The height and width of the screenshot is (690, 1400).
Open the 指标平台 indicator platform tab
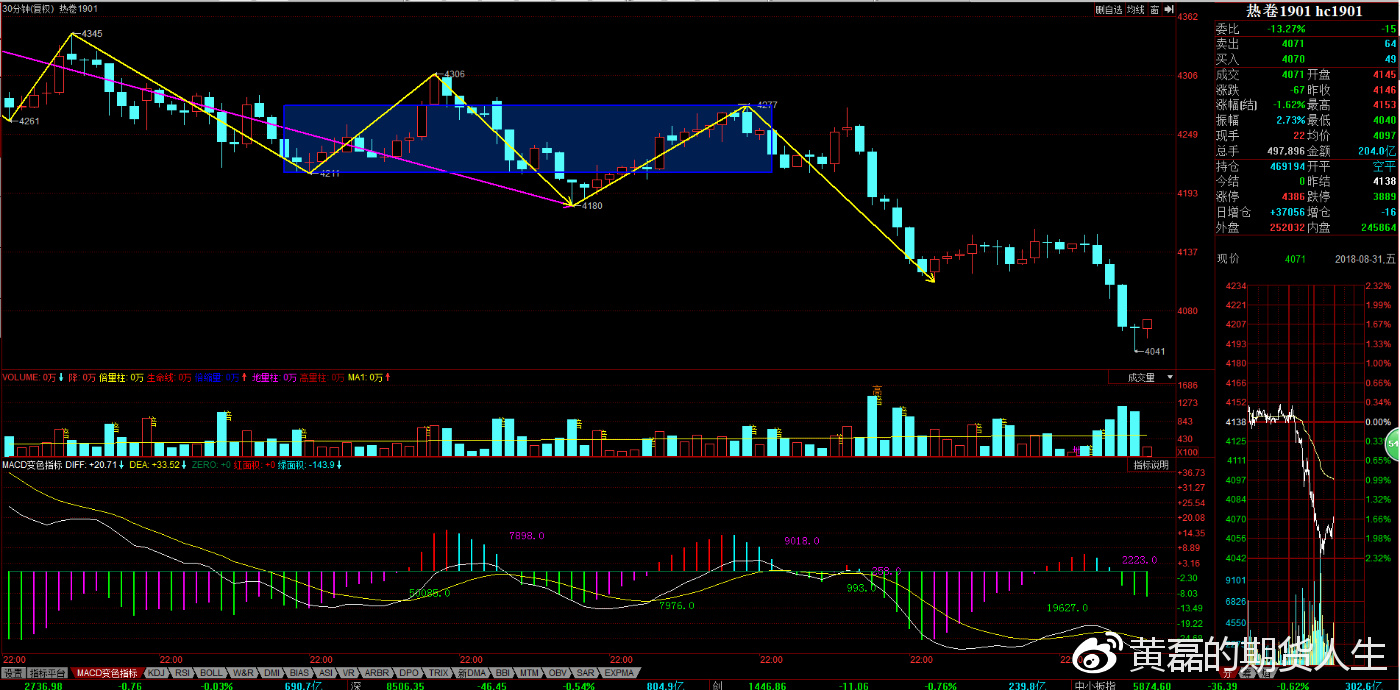point(48,673)
